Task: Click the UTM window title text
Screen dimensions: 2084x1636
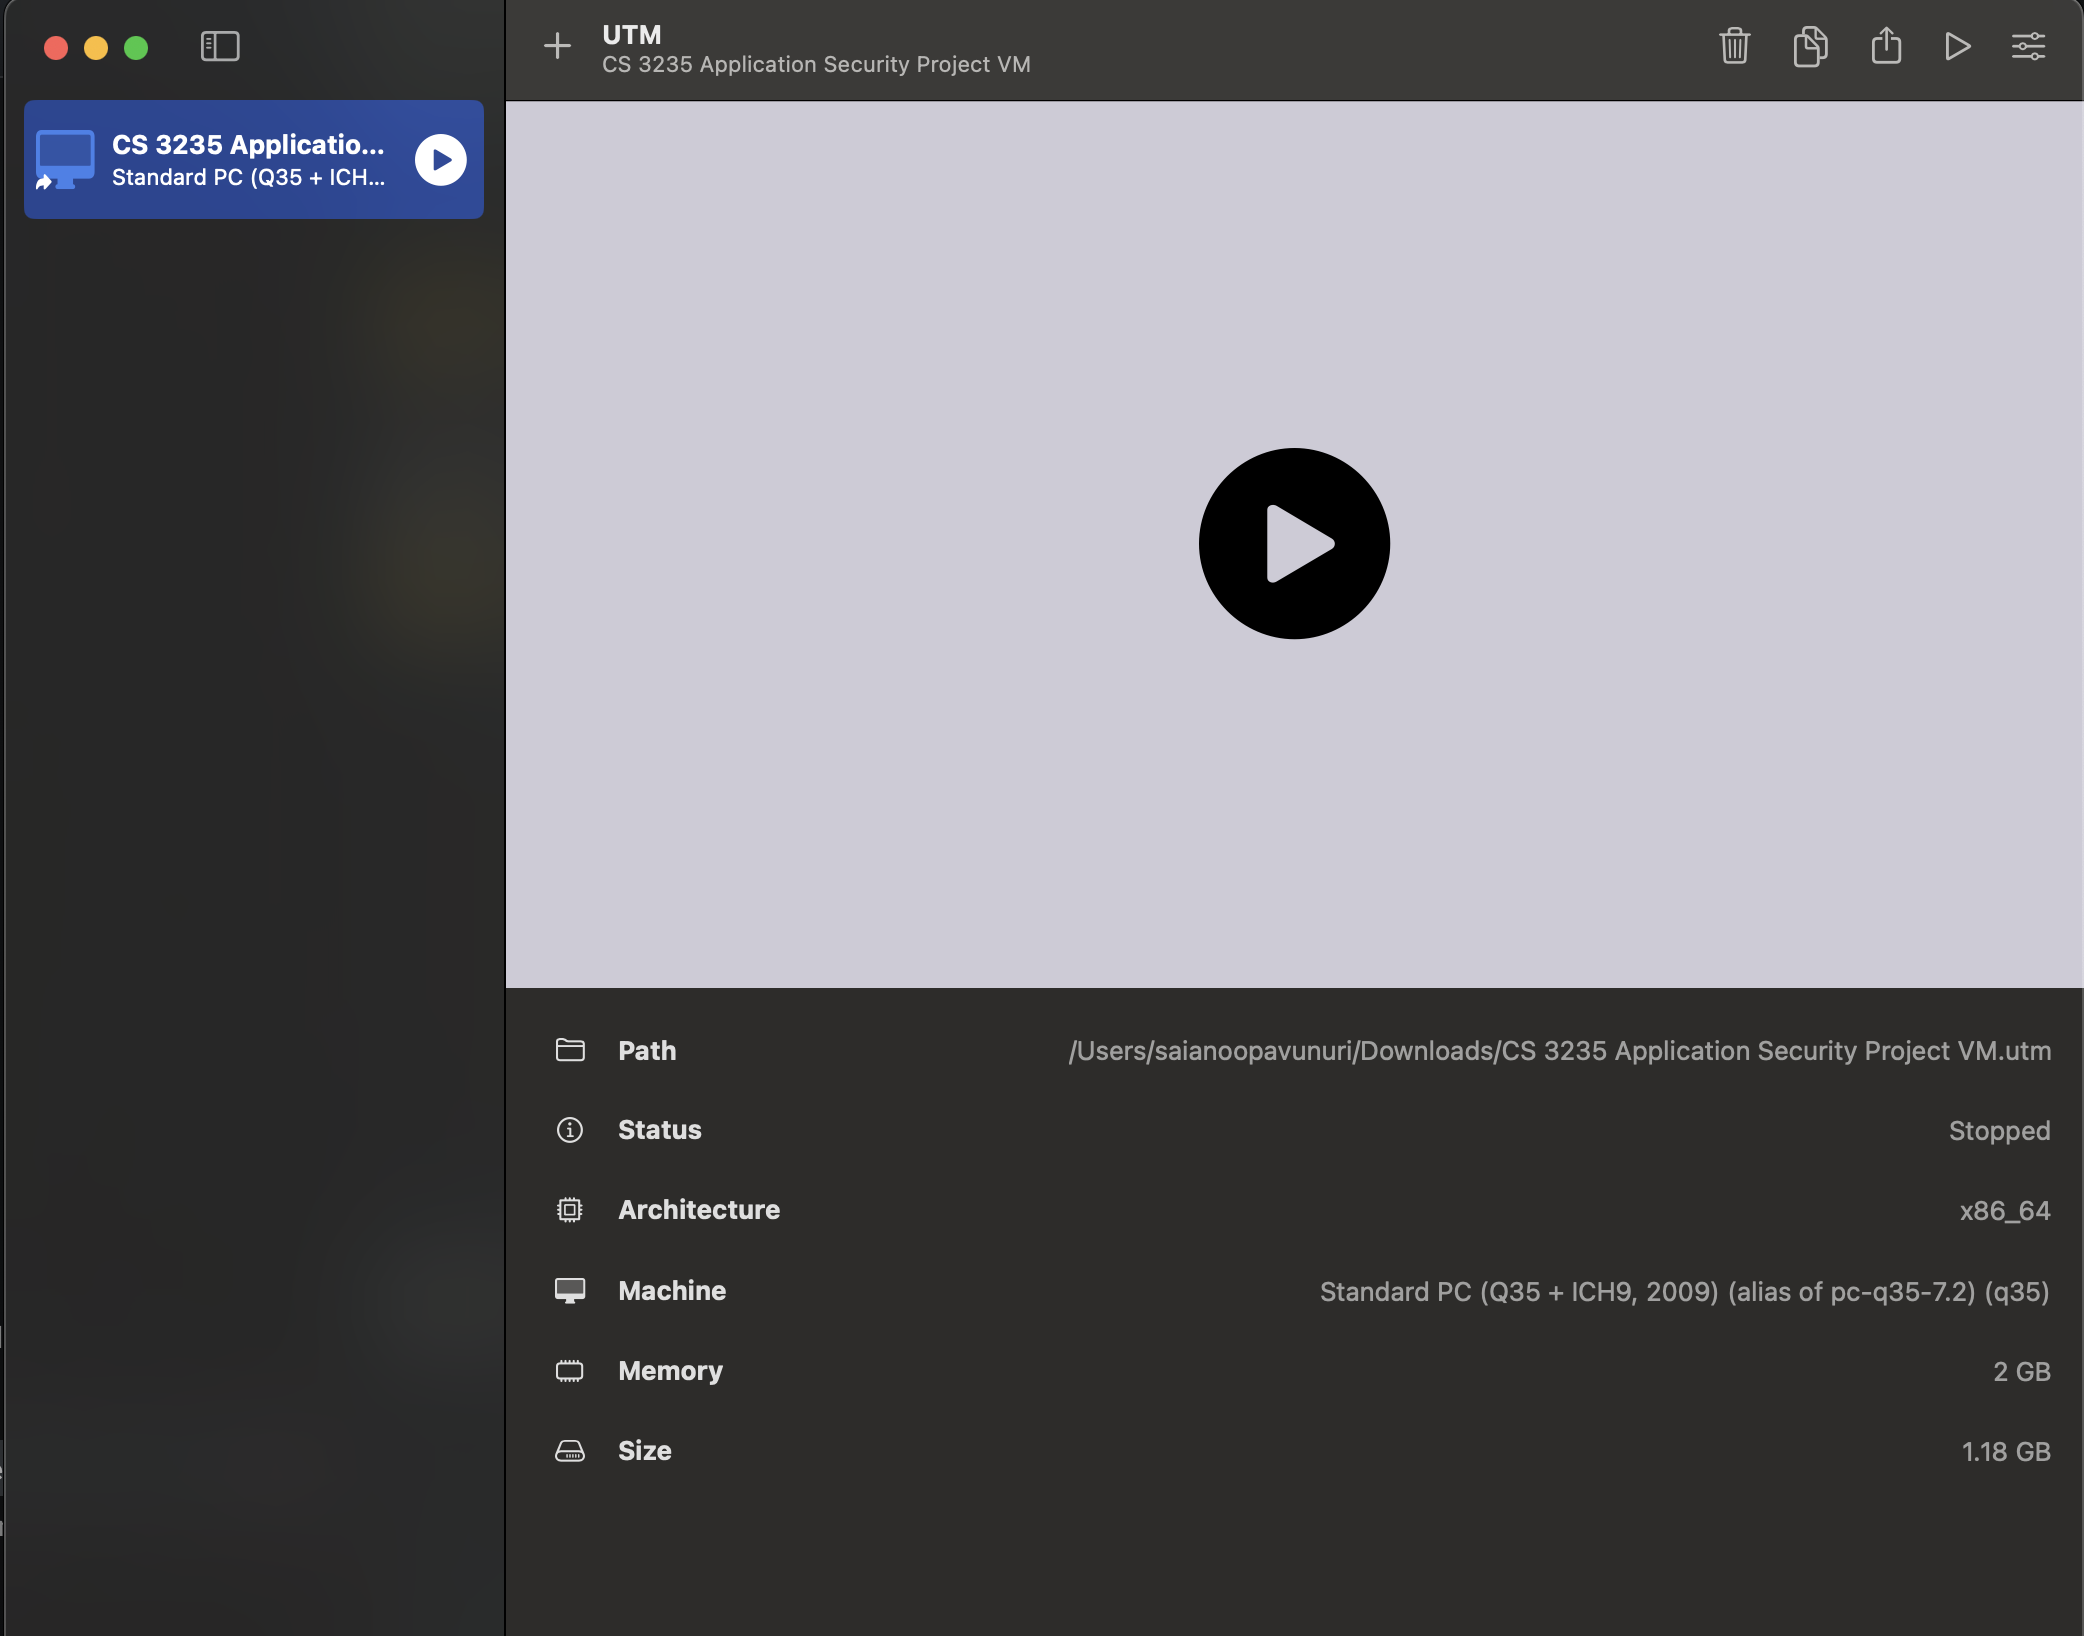Action: pos(632,35)
